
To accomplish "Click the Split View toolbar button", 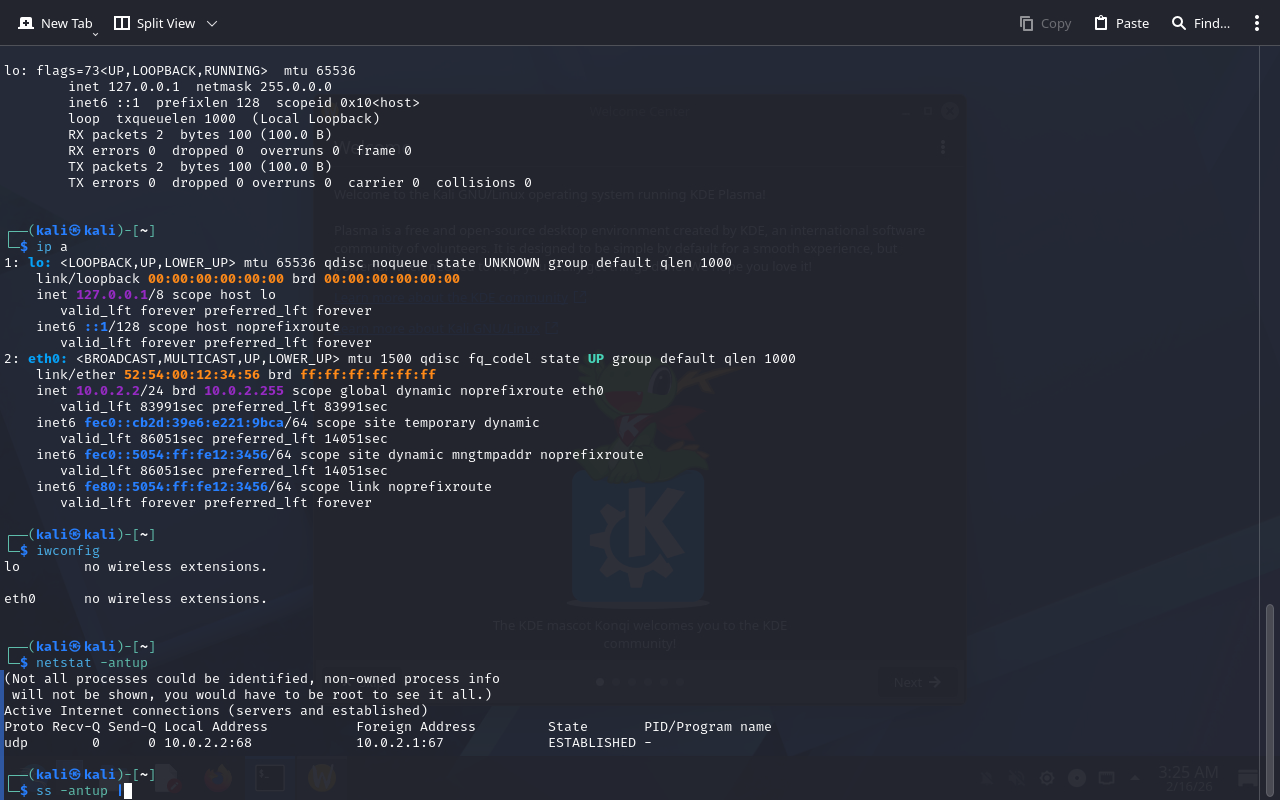I will click(x=154, y=23).
